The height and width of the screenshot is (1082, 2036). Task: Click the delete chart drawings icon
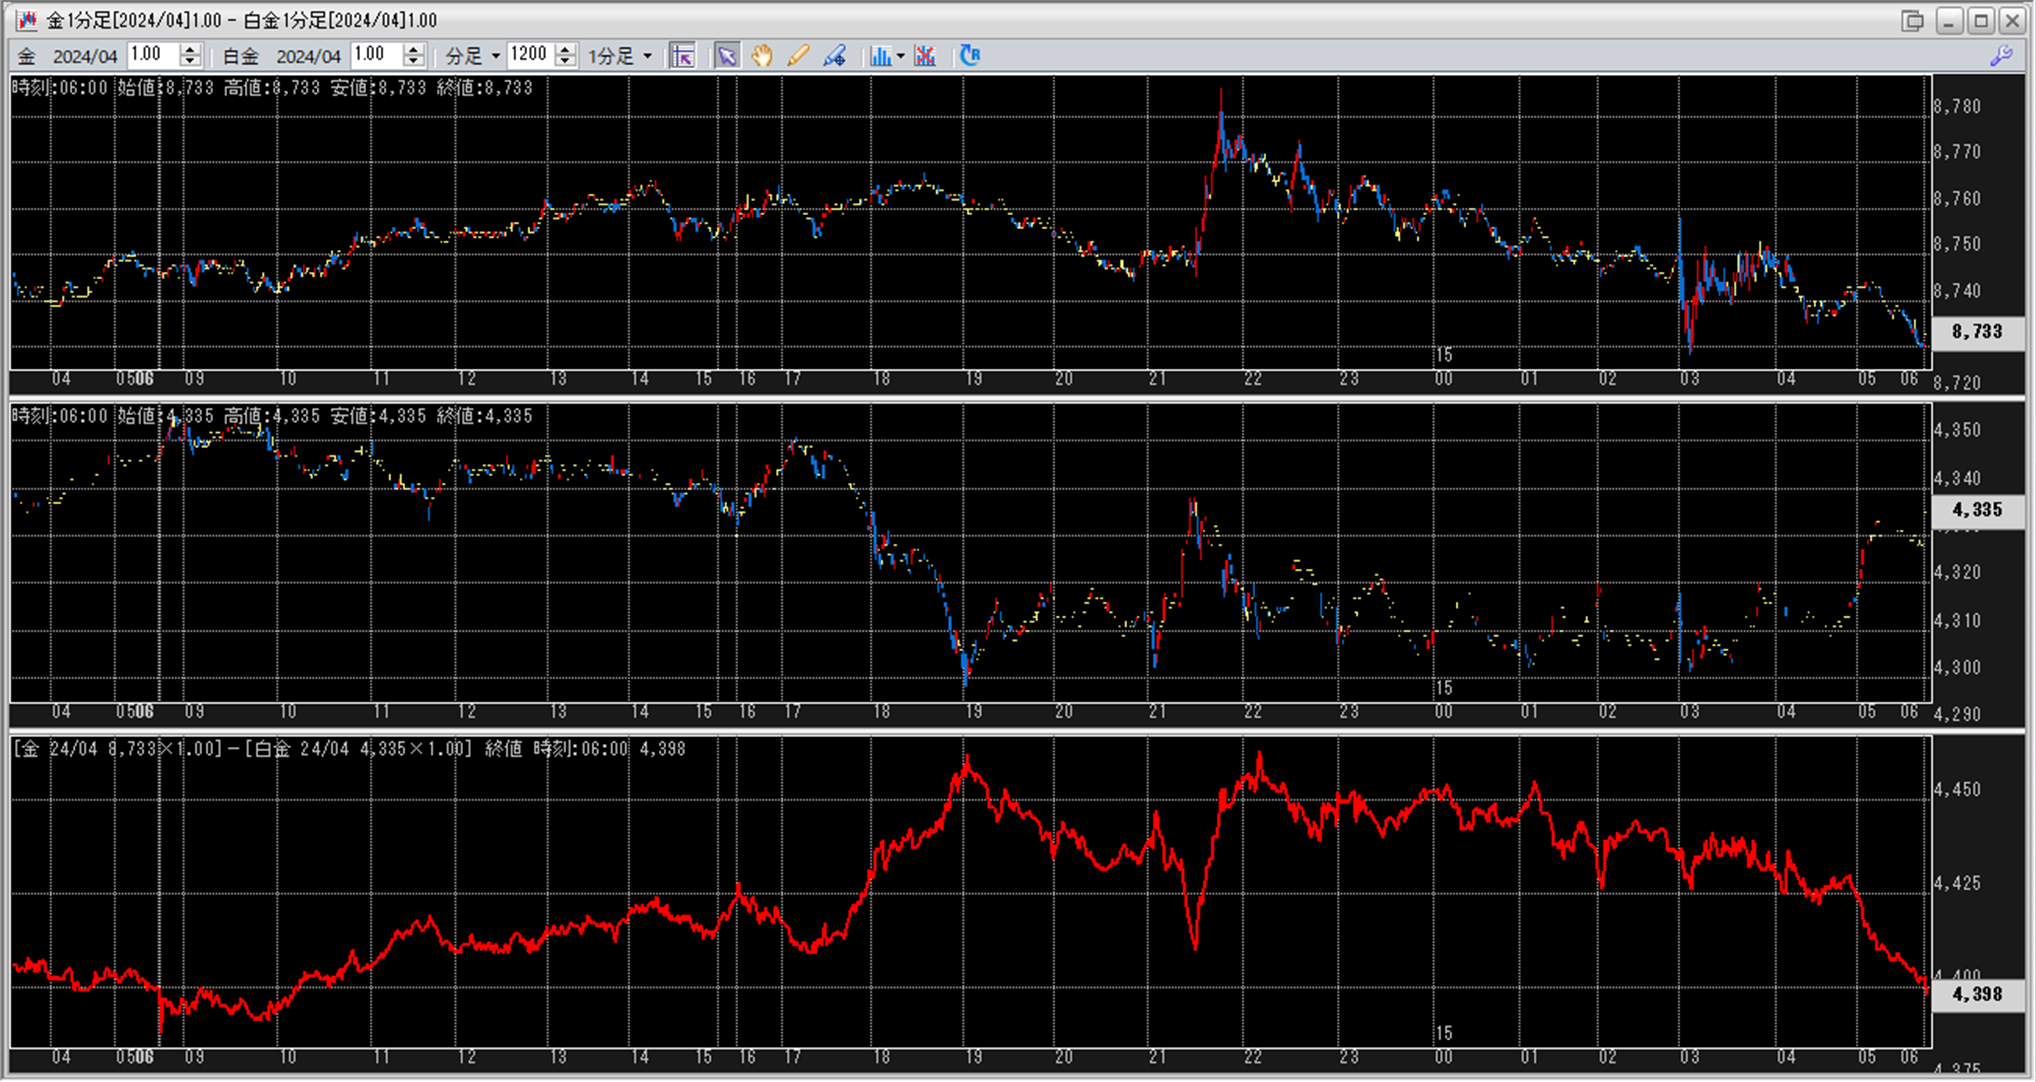point(925,56)
